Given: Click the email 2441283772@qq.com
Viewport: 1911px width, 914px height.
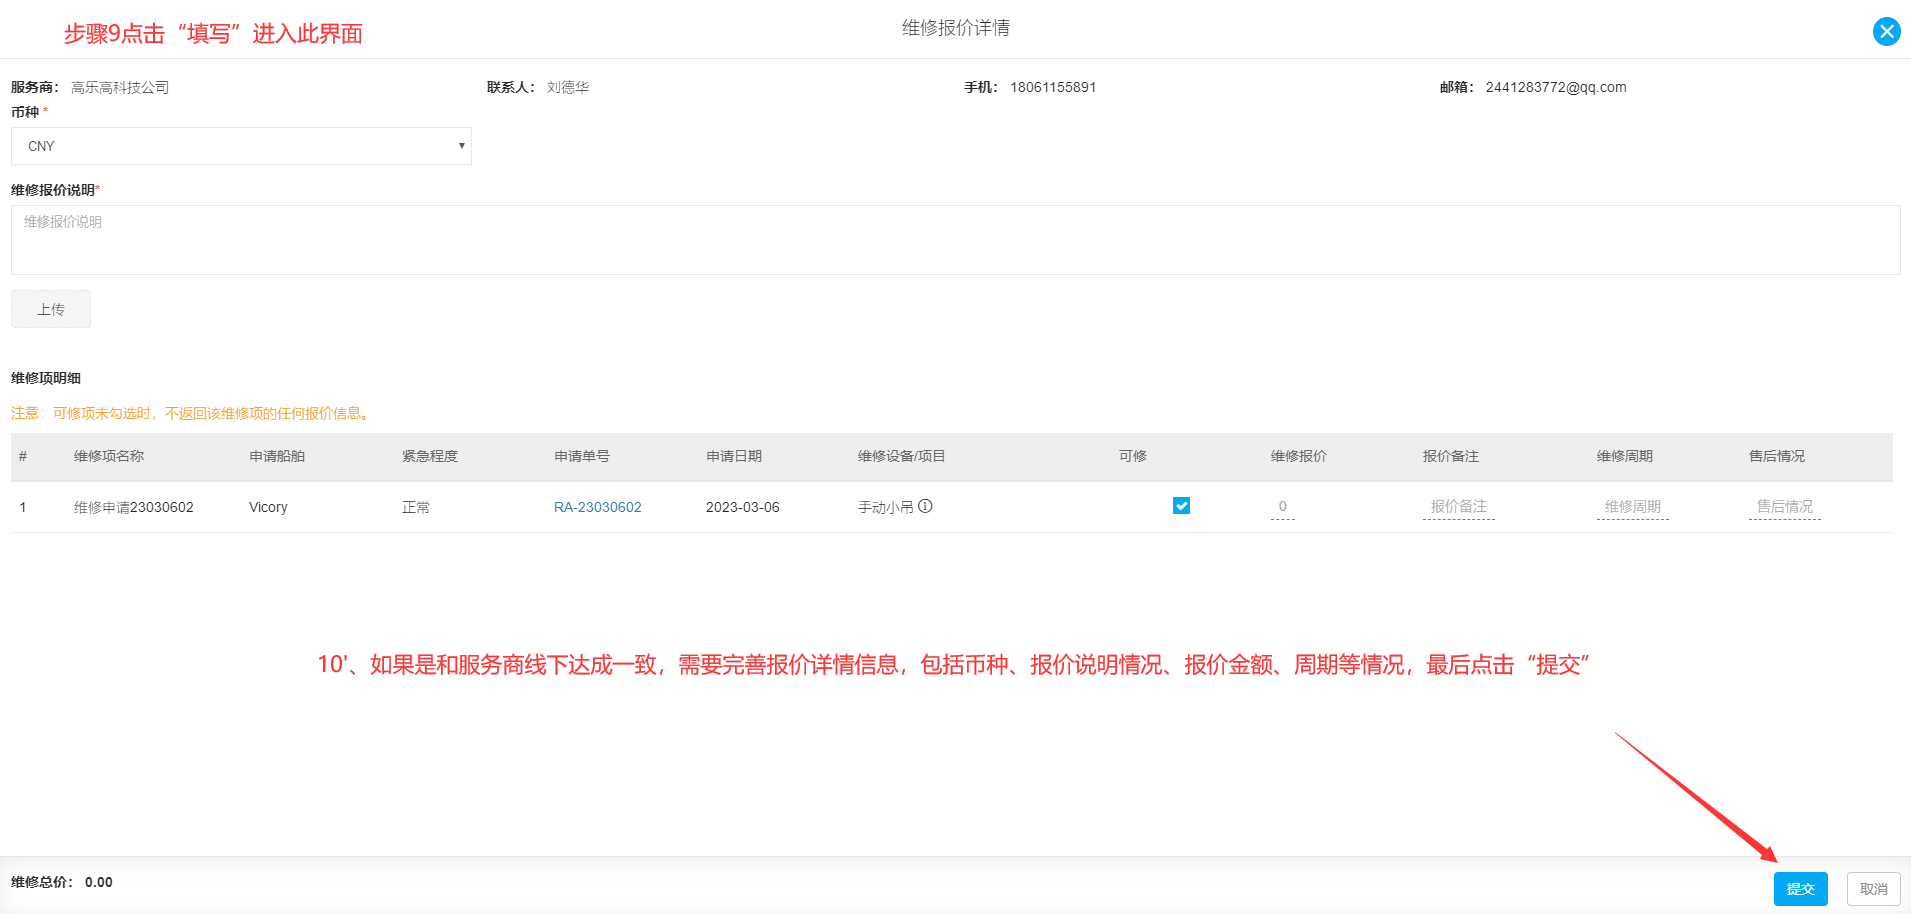Looking at the screenshot, I should point(1556,87).
